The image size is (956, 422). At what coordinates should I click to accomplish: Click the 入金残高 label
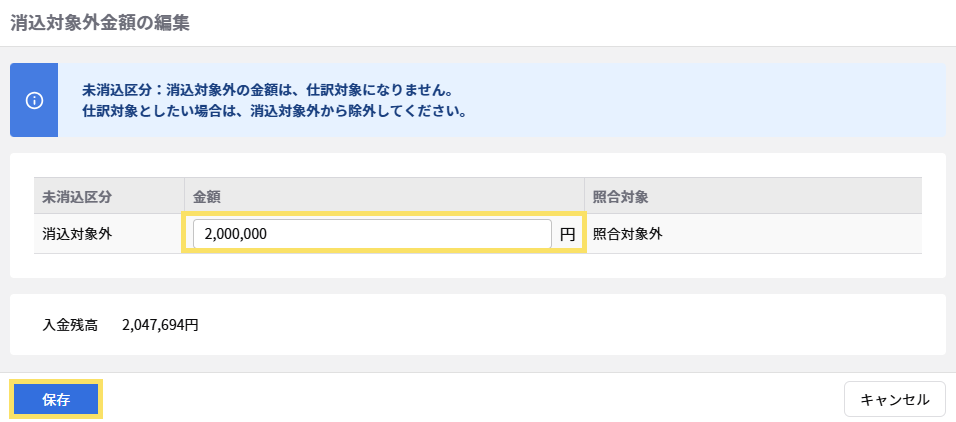[70, 325]
